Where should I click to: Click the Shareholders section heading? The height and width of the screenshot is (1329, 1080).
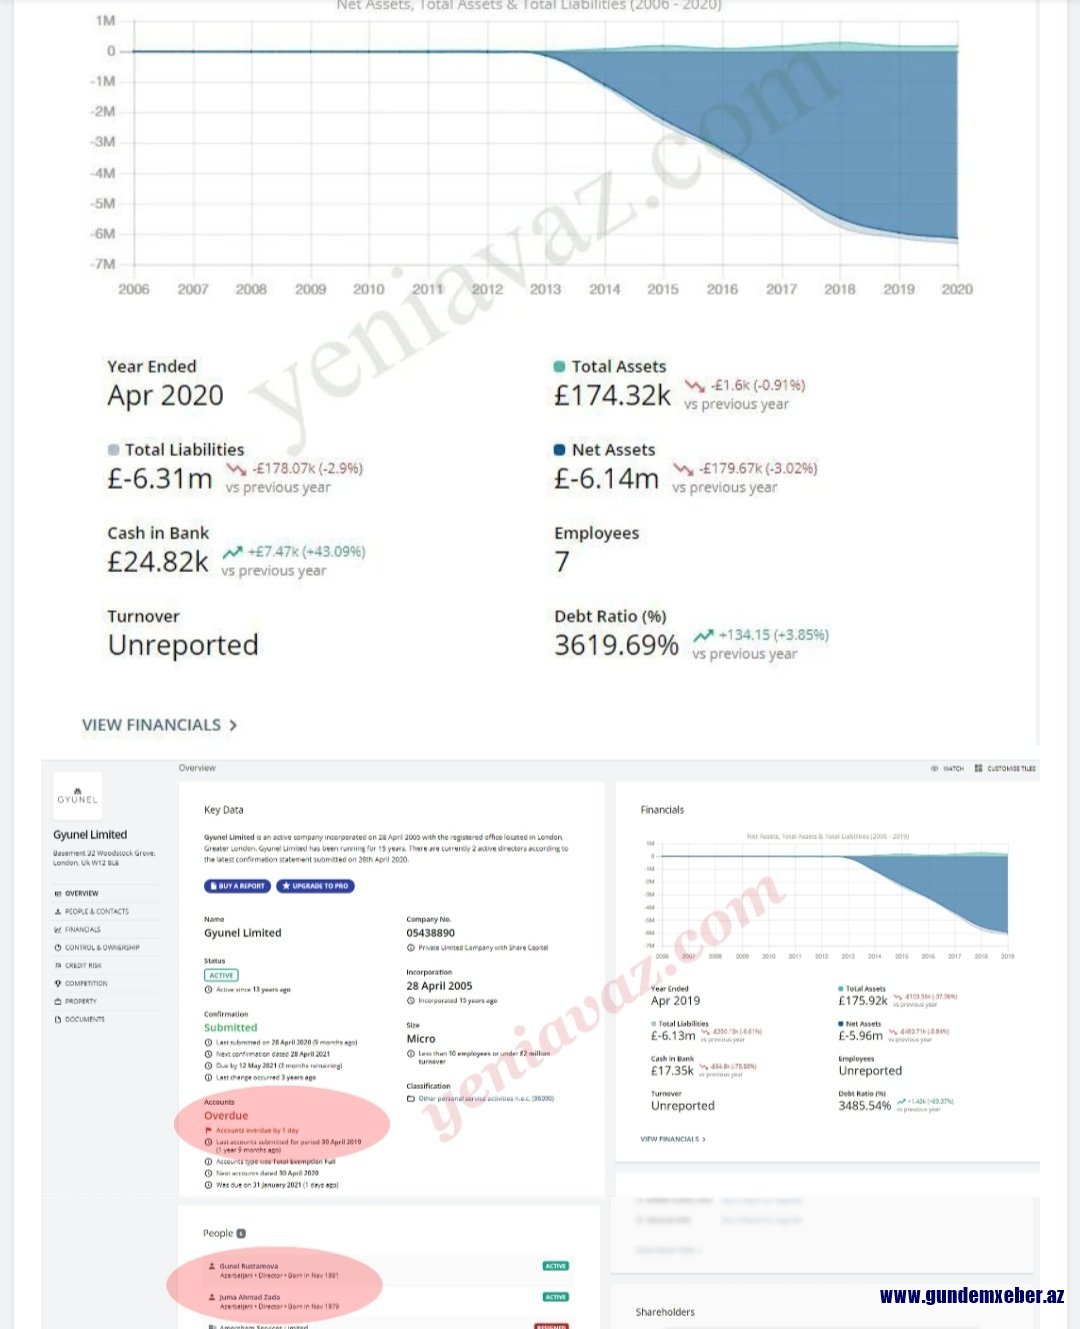pyautogui.click(x=665, y=1312)
